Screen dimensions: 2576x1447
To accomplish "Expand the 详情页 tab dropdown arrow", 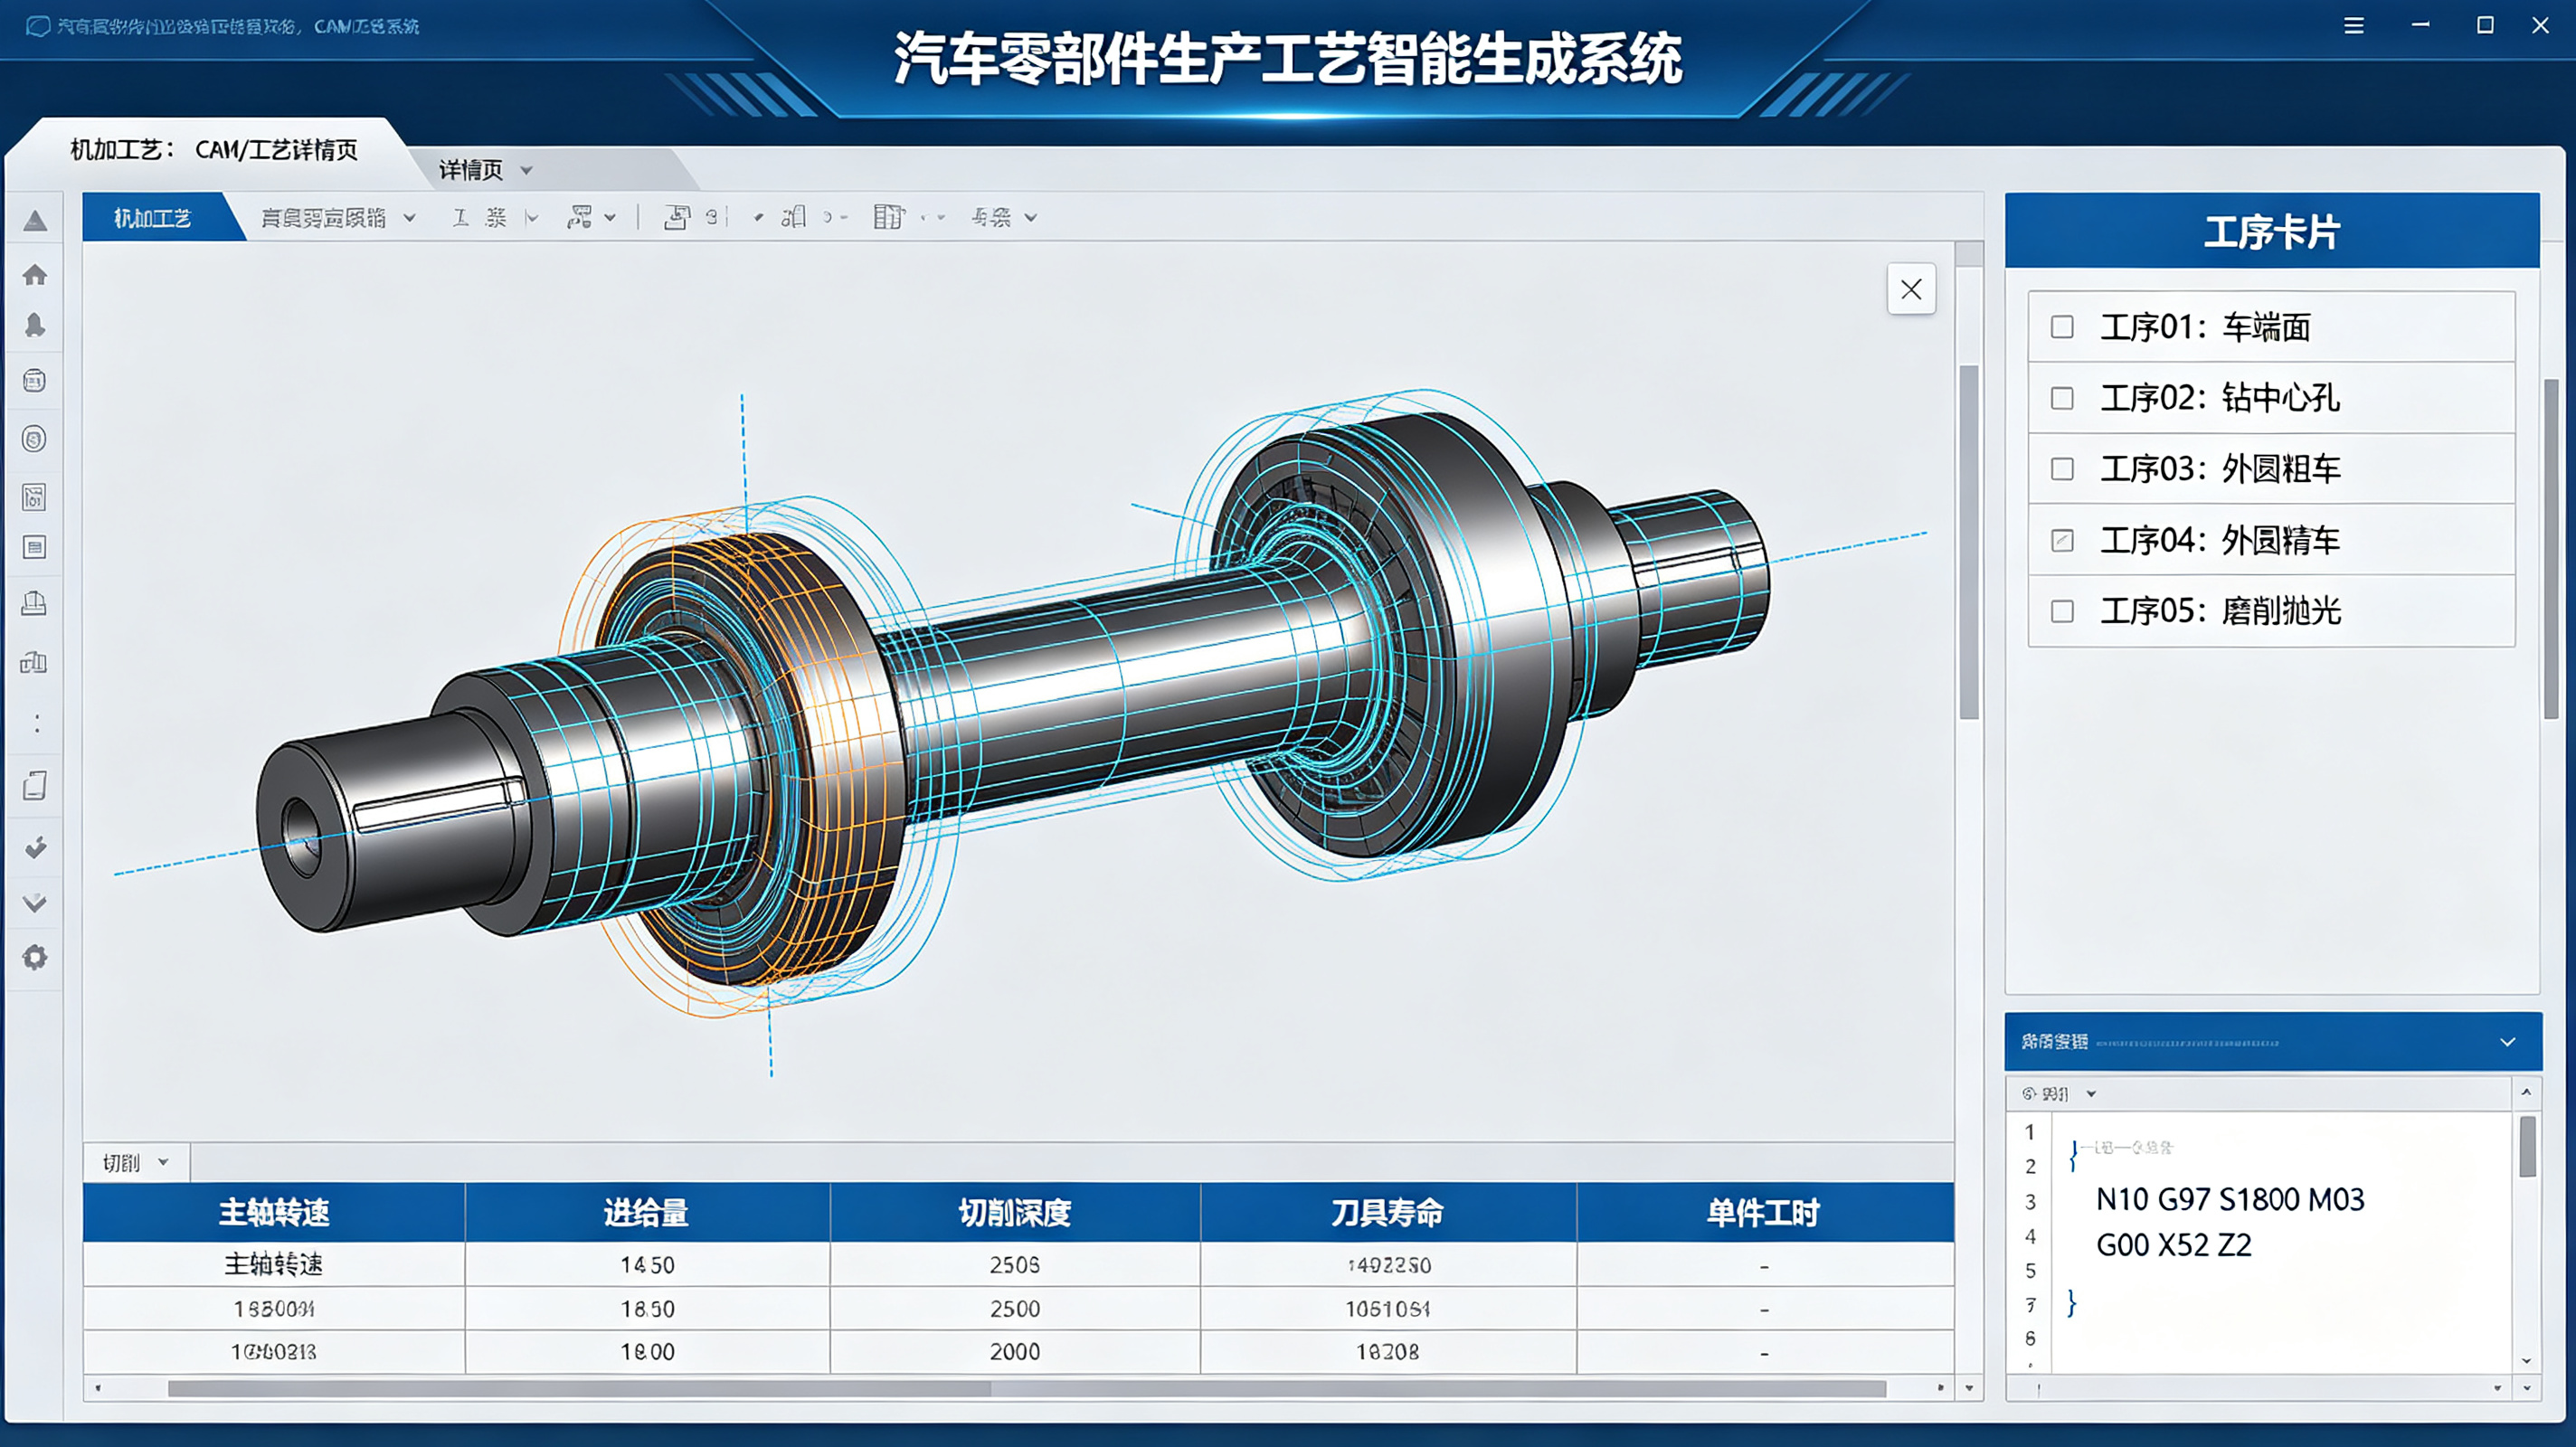I will pyautogui.click(x=526, y=171).
